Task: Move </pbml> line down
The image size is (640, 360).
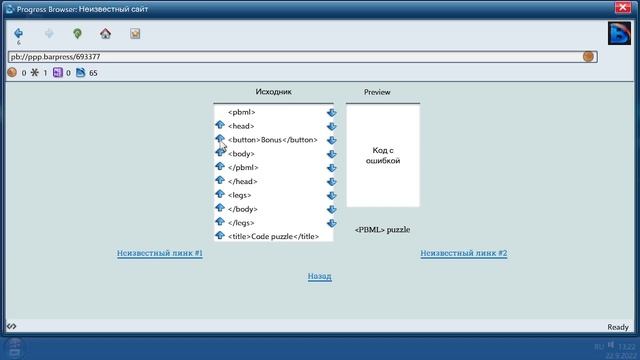Action: (331, 168)
